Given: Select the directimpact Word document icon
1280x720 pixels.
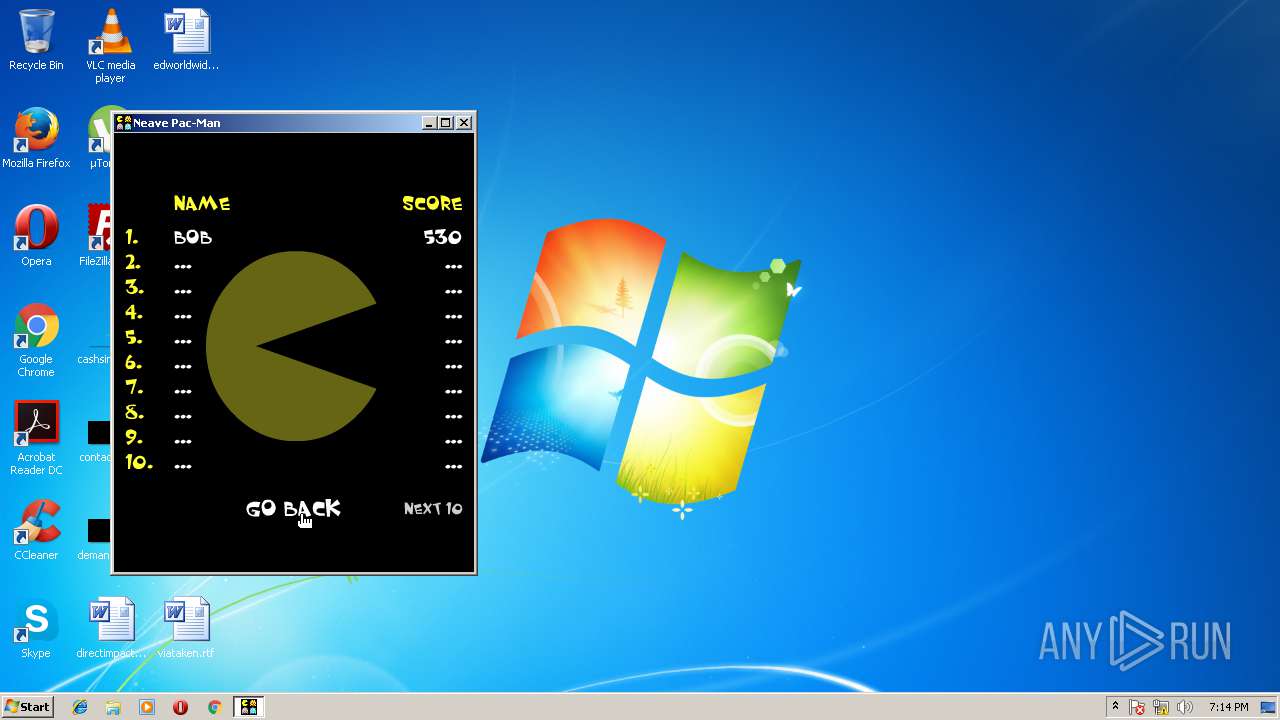Looking at the screenshot, I should coord(111,628).
